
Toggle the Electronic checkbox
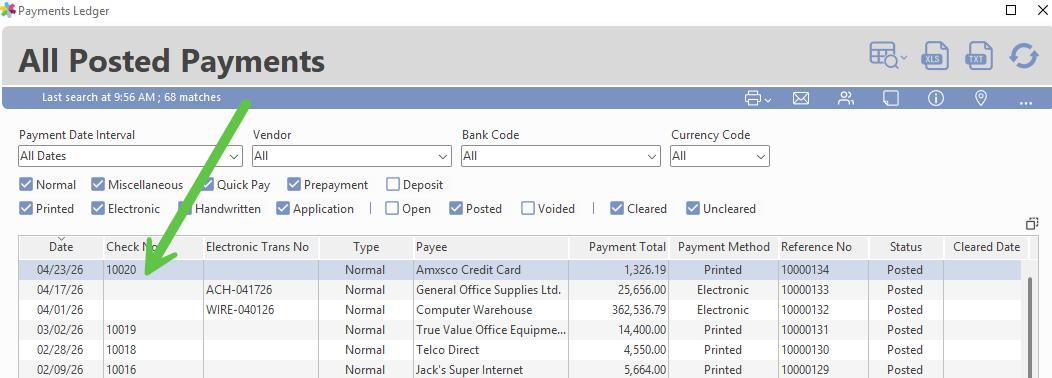(x=98, y=209)
